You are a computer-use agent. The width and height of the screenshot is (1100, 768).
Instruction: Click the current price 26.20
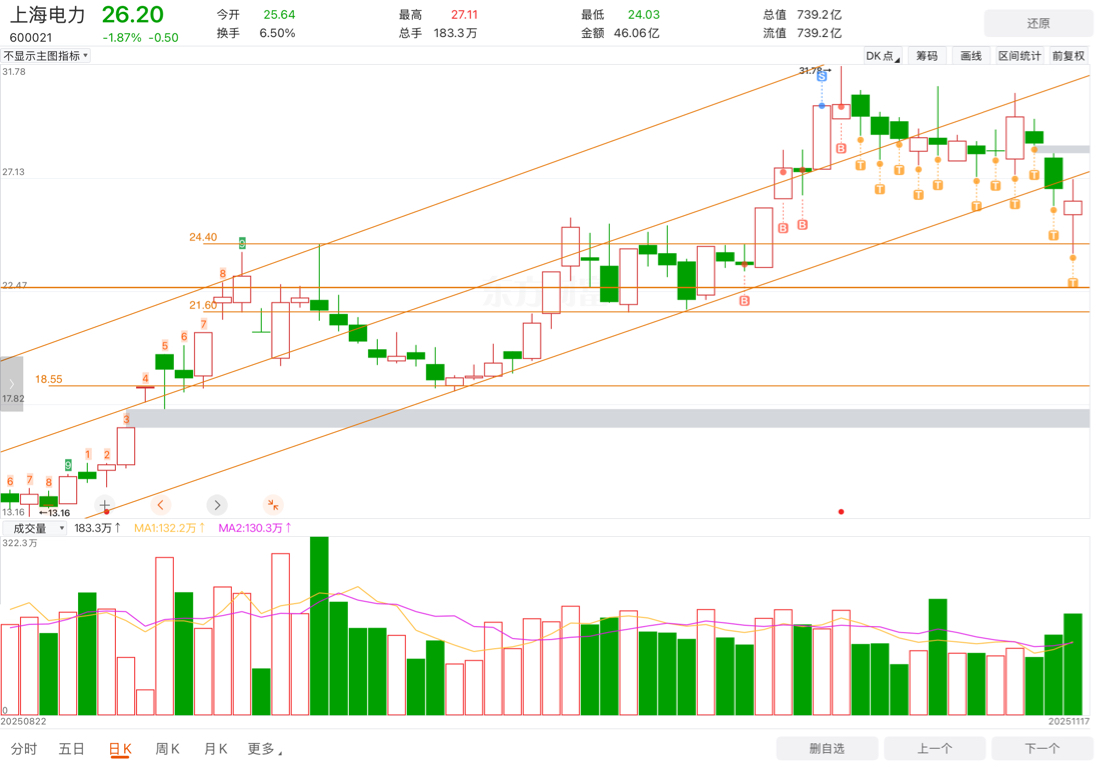pyautogui.click(x=133, y=14)
